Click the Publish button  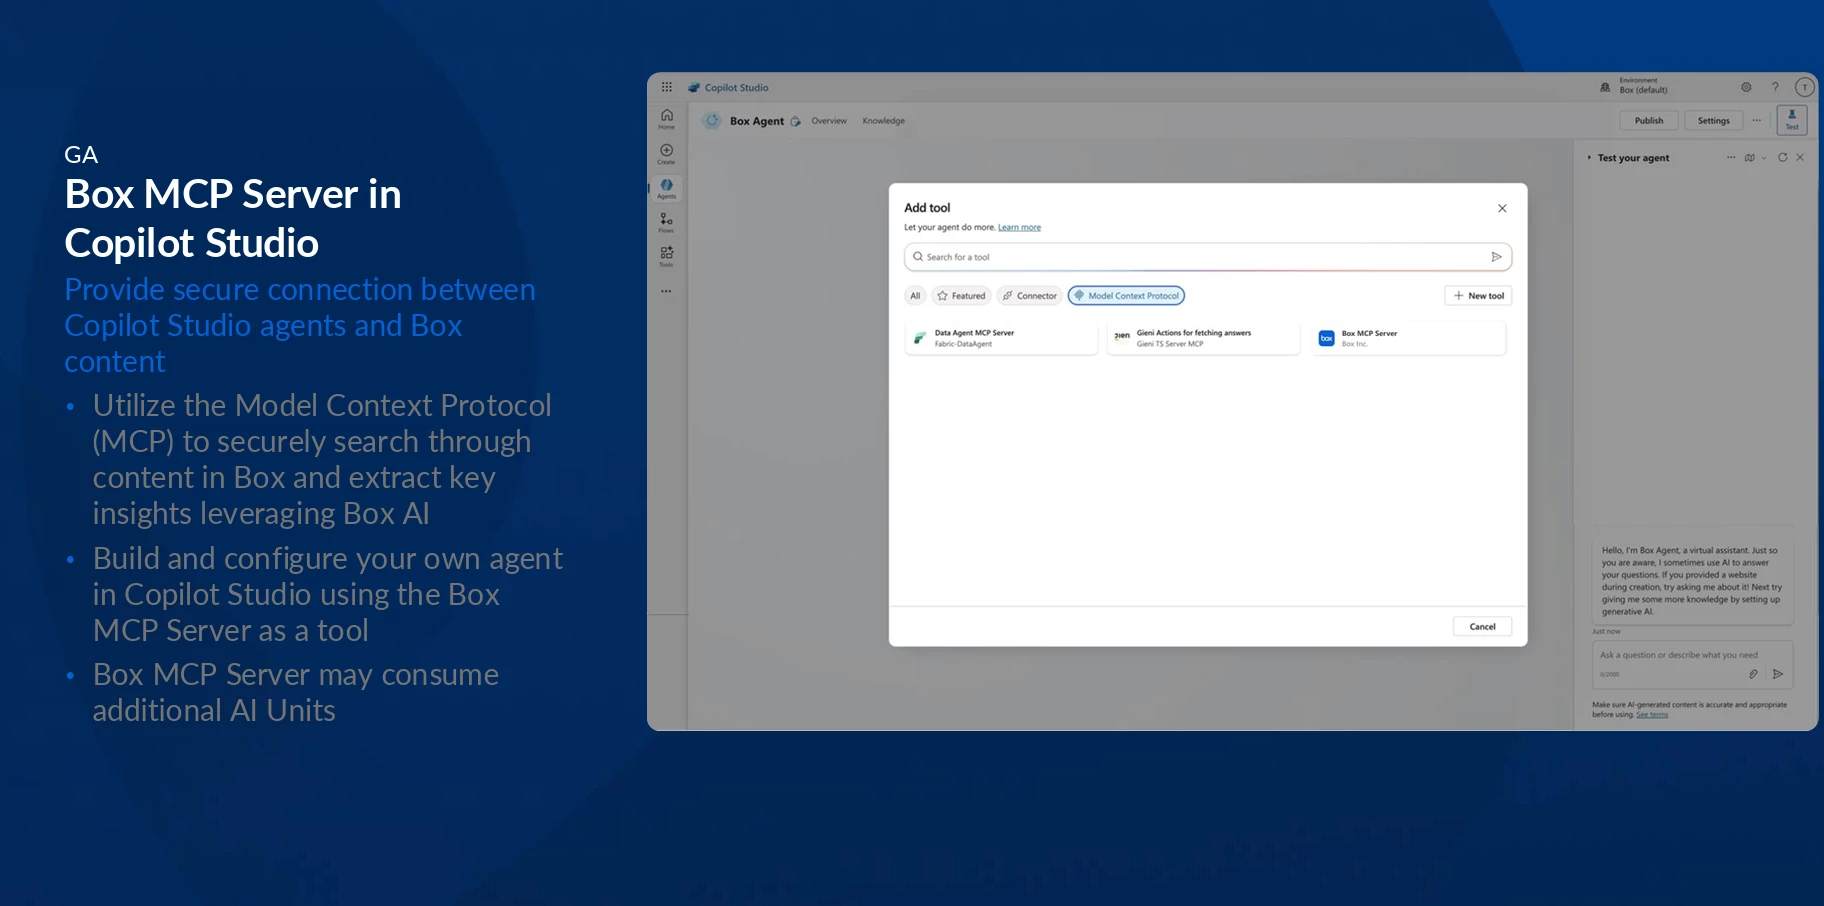pos(1649,121)
